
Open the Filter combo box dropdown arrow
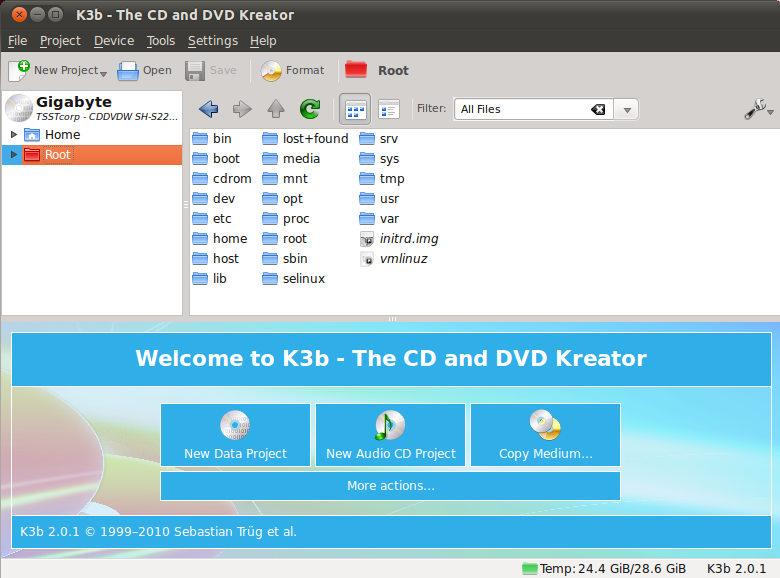click(627, 109)
